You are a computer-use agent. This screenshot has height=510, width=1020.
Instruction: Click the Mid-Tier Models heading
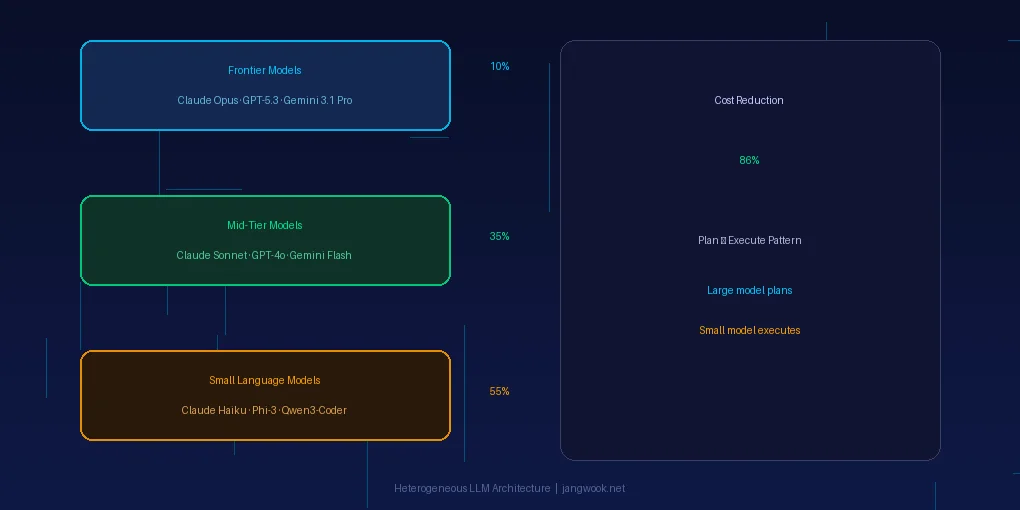tap(264, 226)
